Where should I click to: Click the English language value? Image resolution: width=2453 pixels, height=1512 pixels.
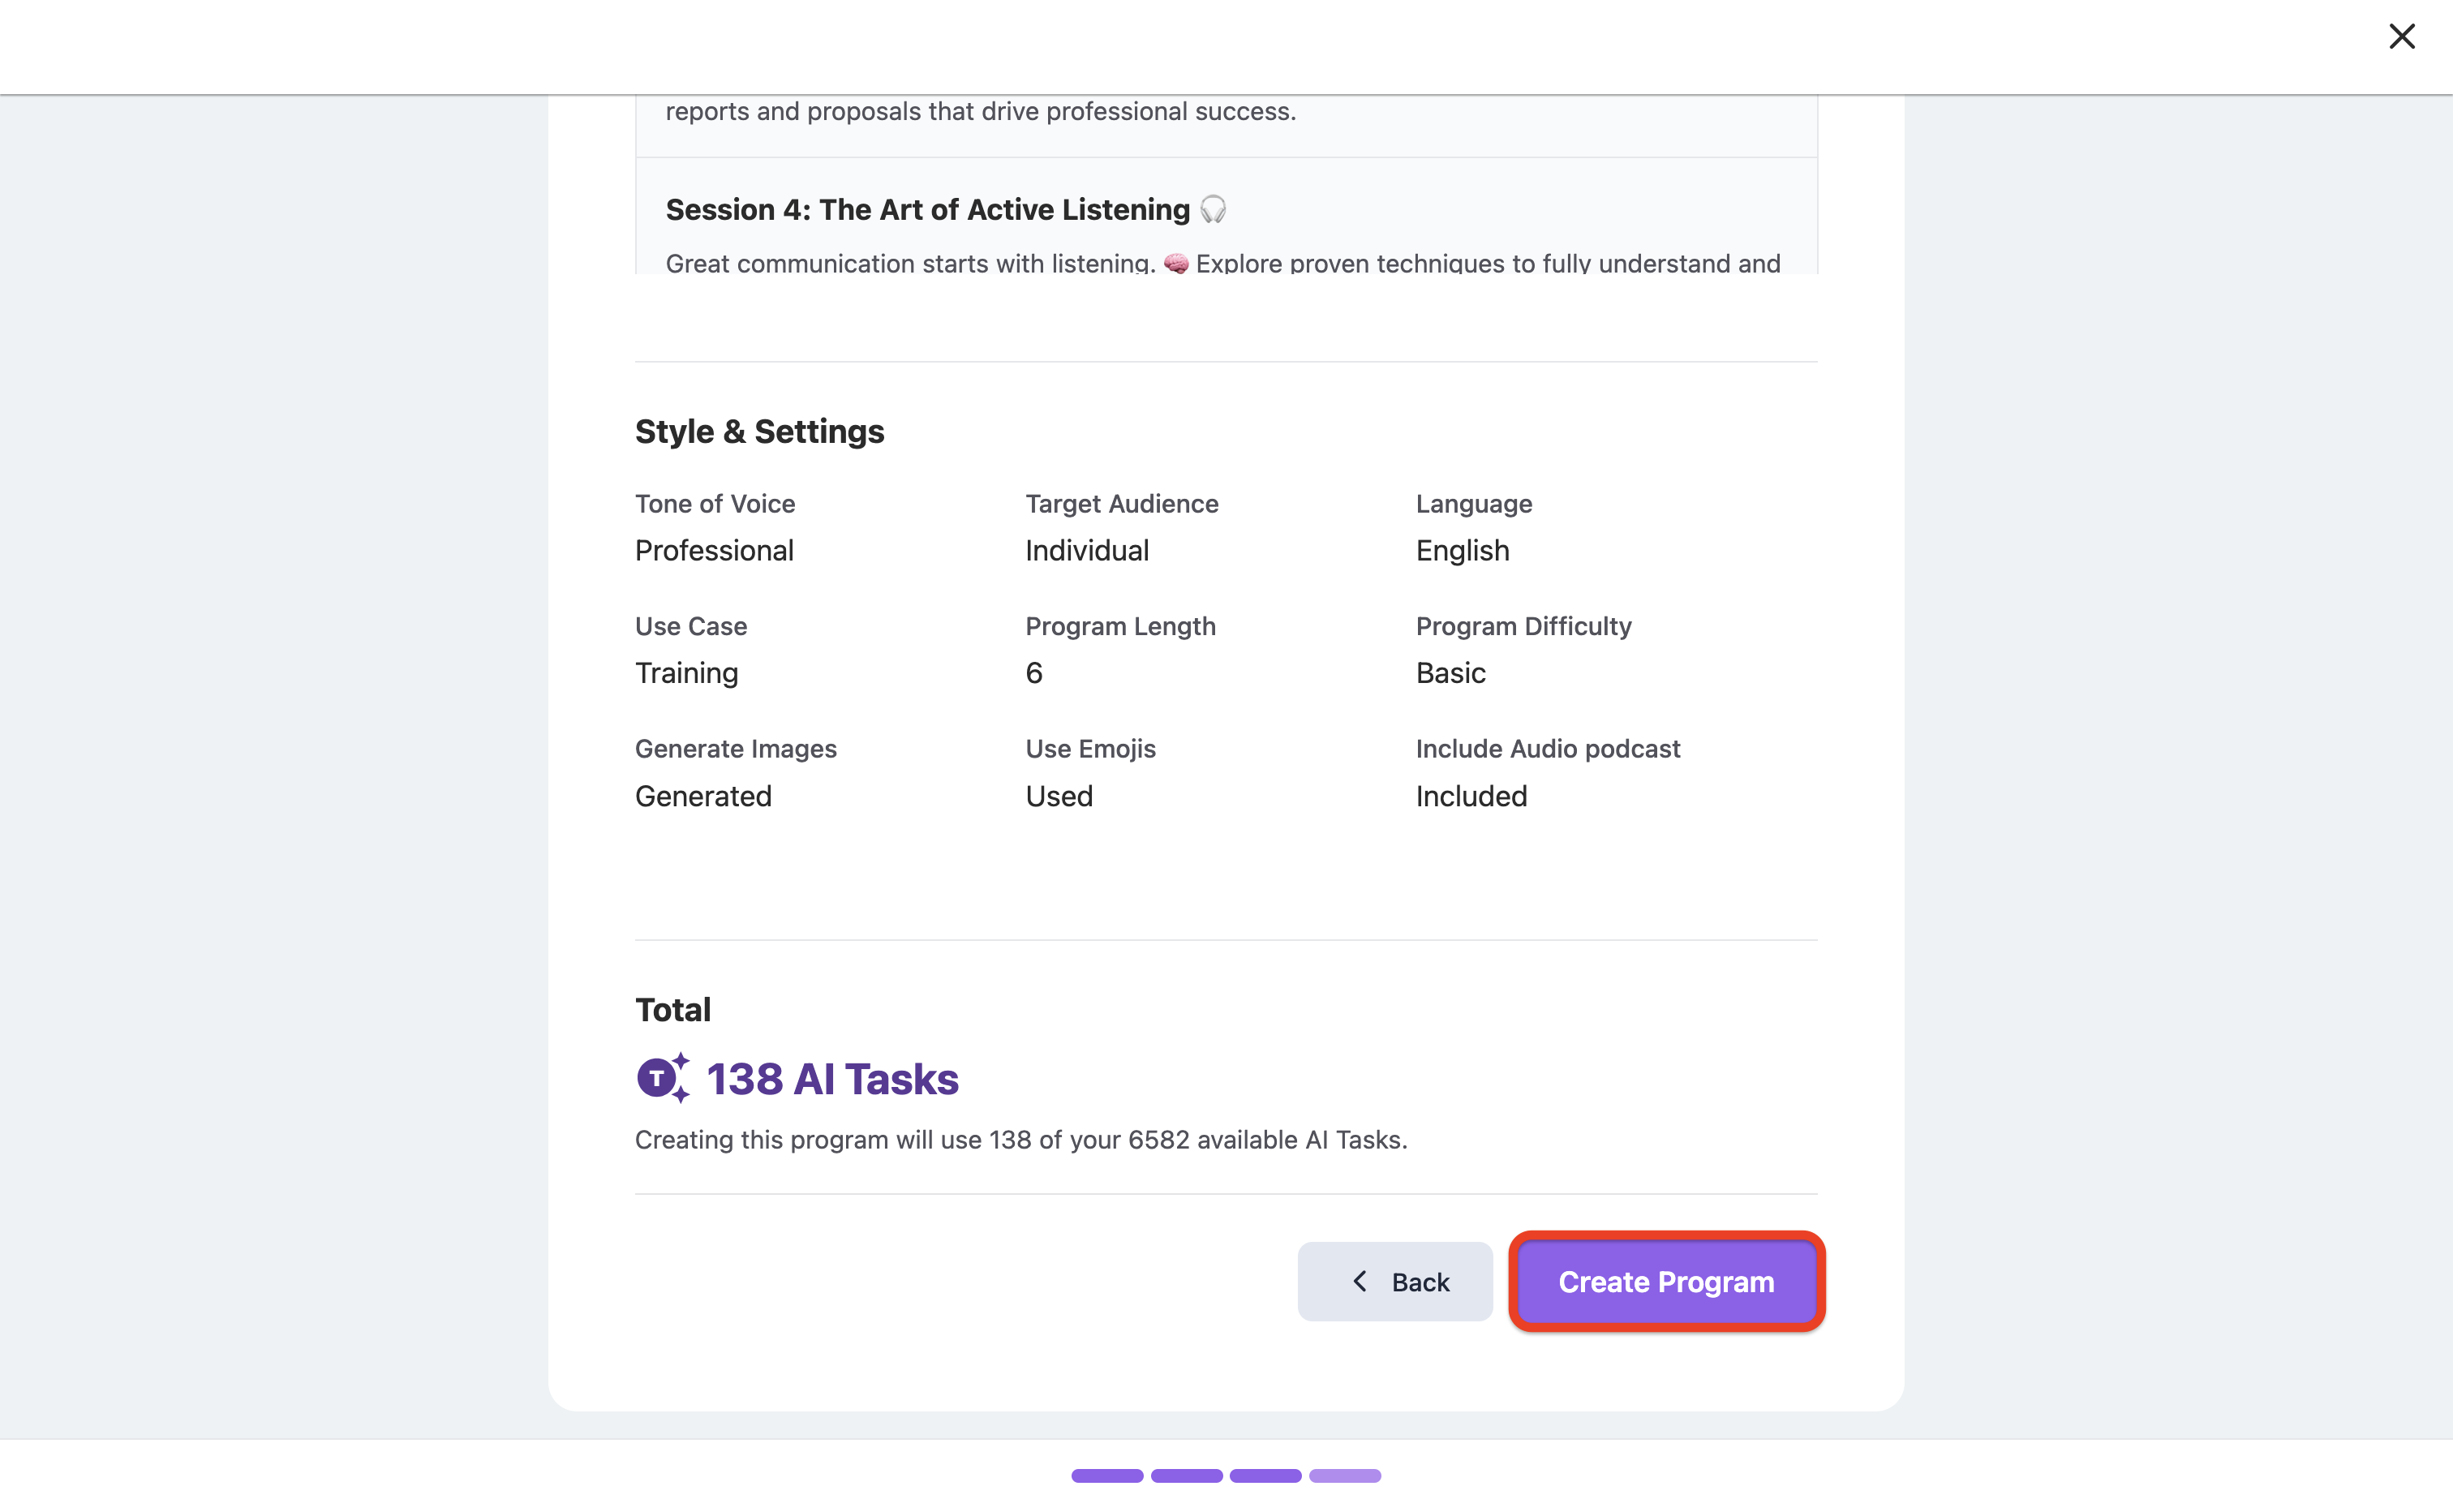pyautogui.click(x=1462, y=551)
